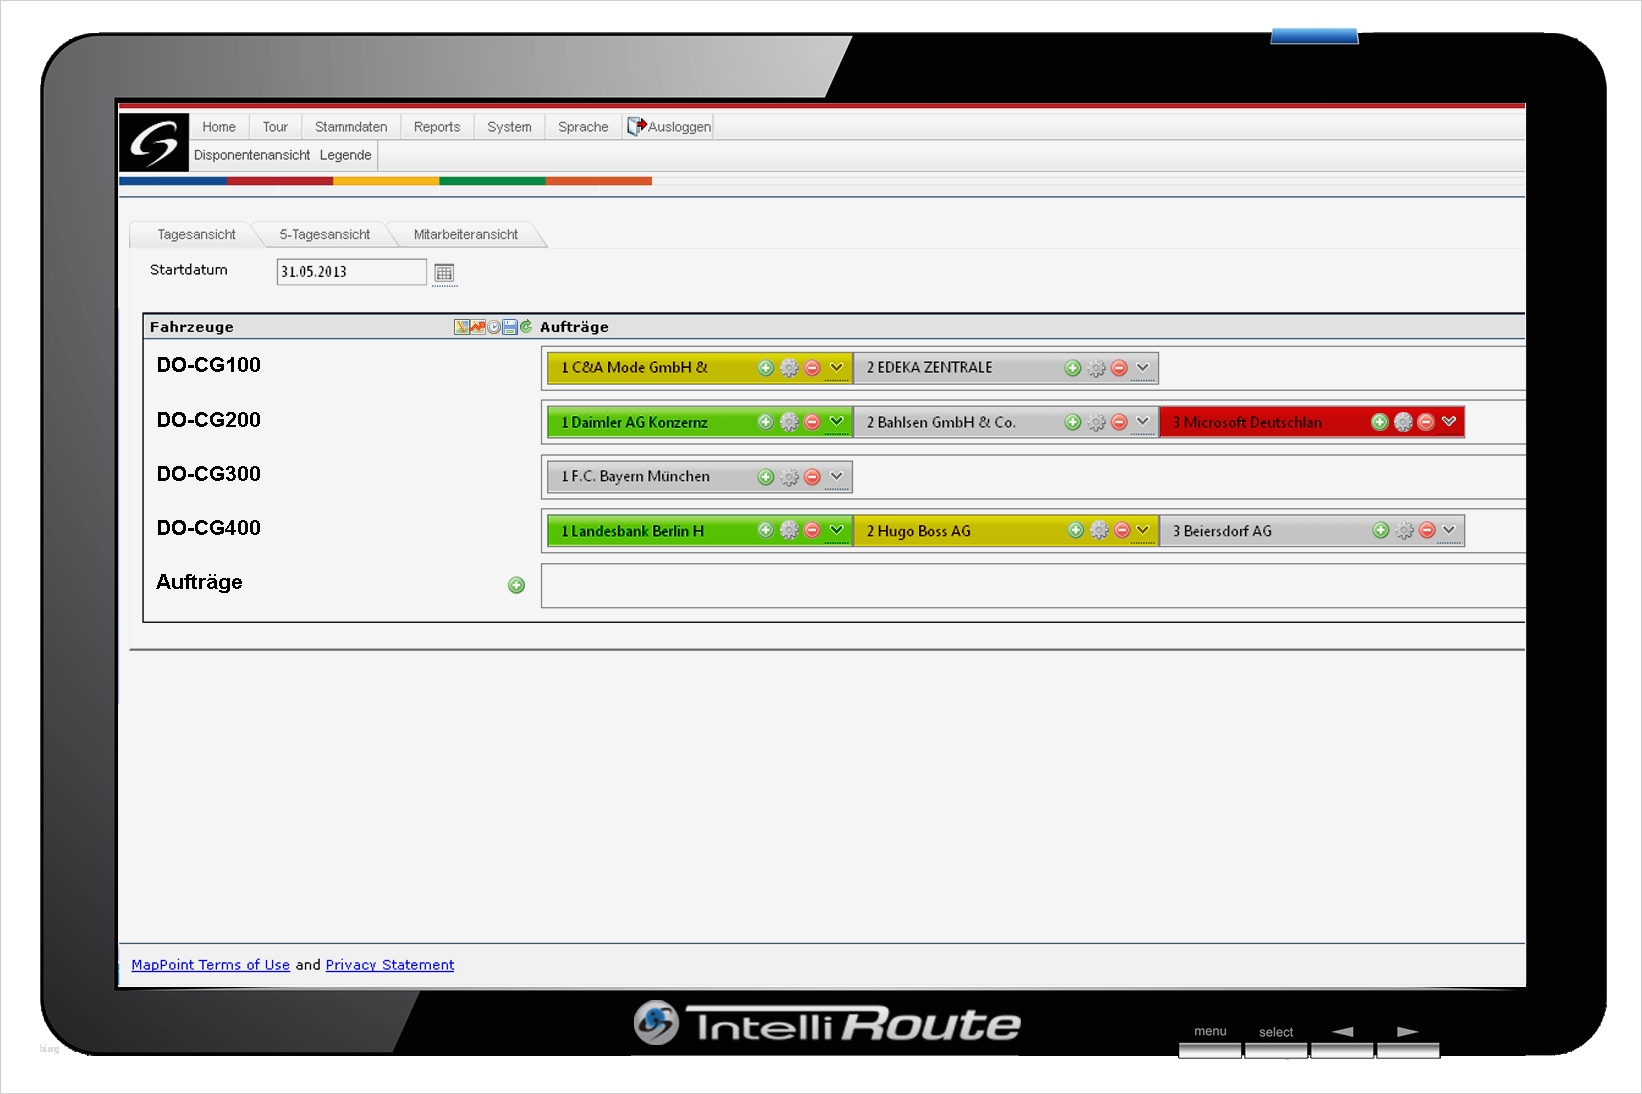Open the MapPoint Terms of Use link

click(211, 965)
